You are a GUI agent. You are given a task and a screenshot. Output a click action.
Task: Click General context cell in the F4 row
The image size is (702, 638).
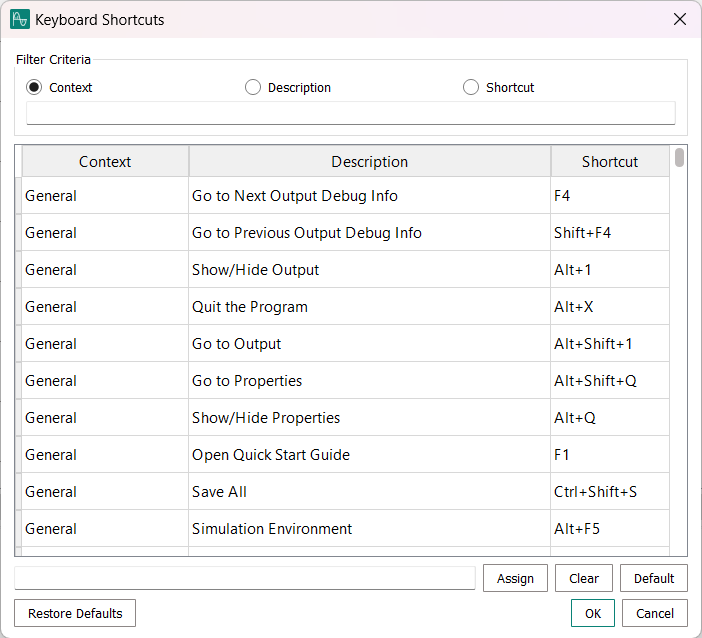[105, 196]
